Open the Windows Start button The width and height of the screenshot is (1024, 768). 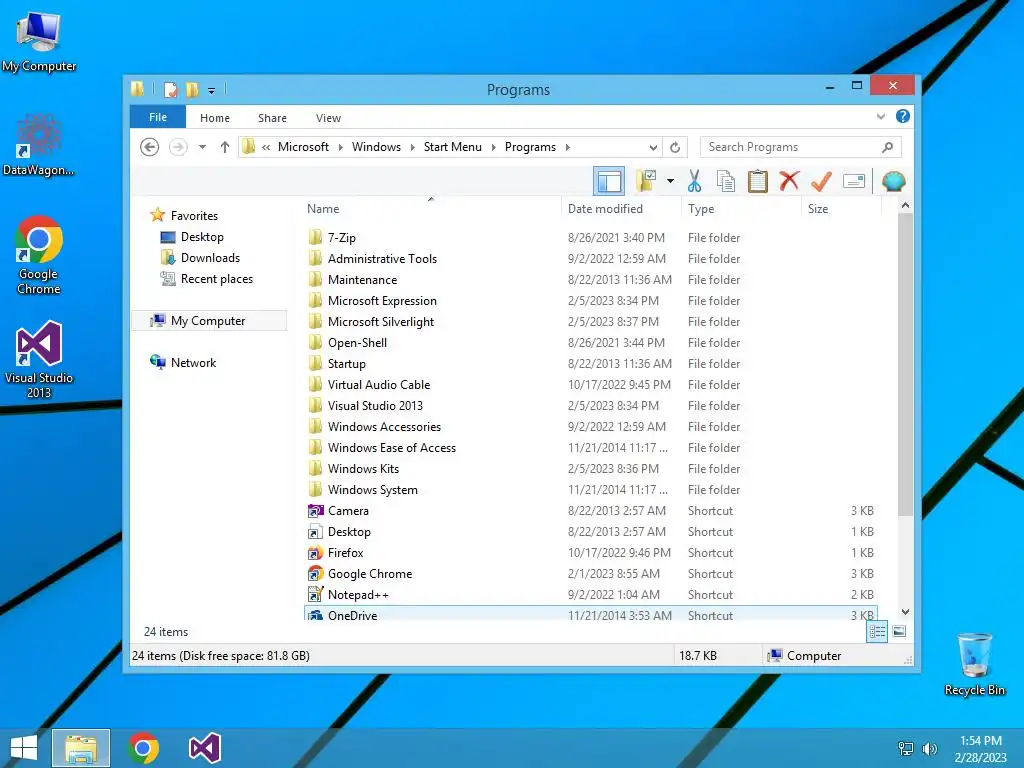click(x=24, y=748)
